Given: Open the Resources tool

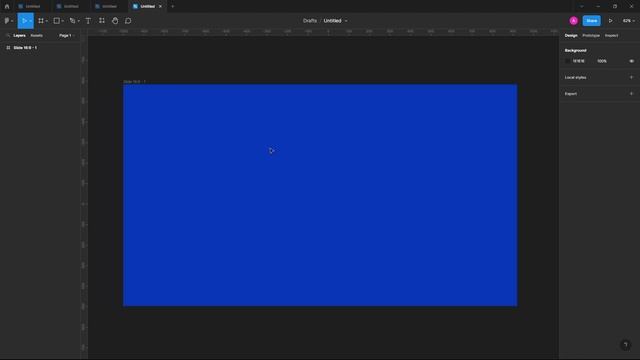Looking at the screenshot, I should coord(102,21).
